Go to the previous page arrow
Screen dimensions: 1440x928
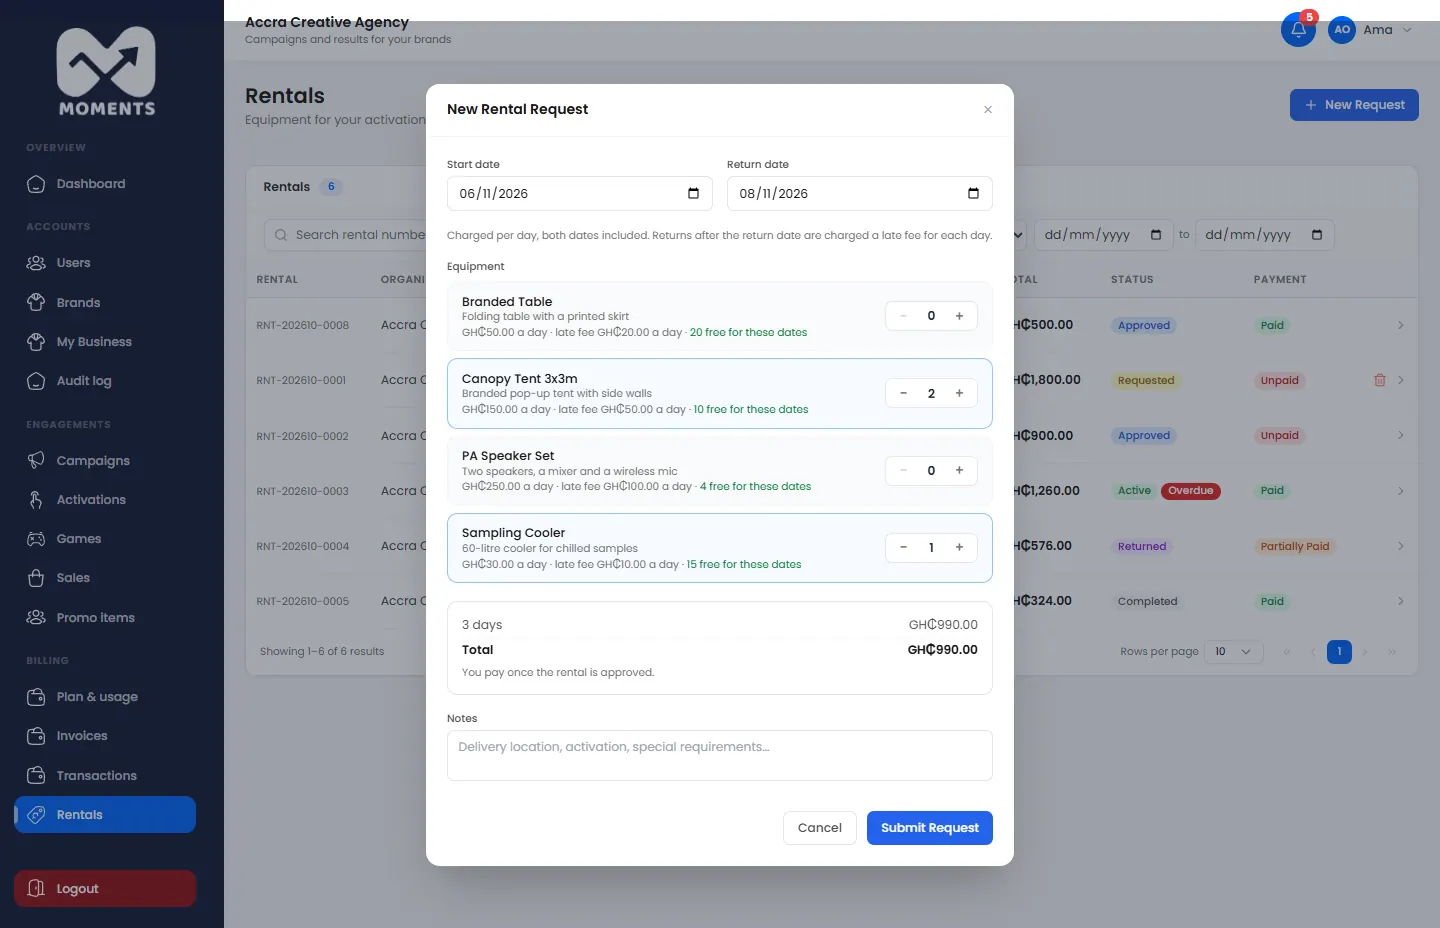[x=1313, y=652]
